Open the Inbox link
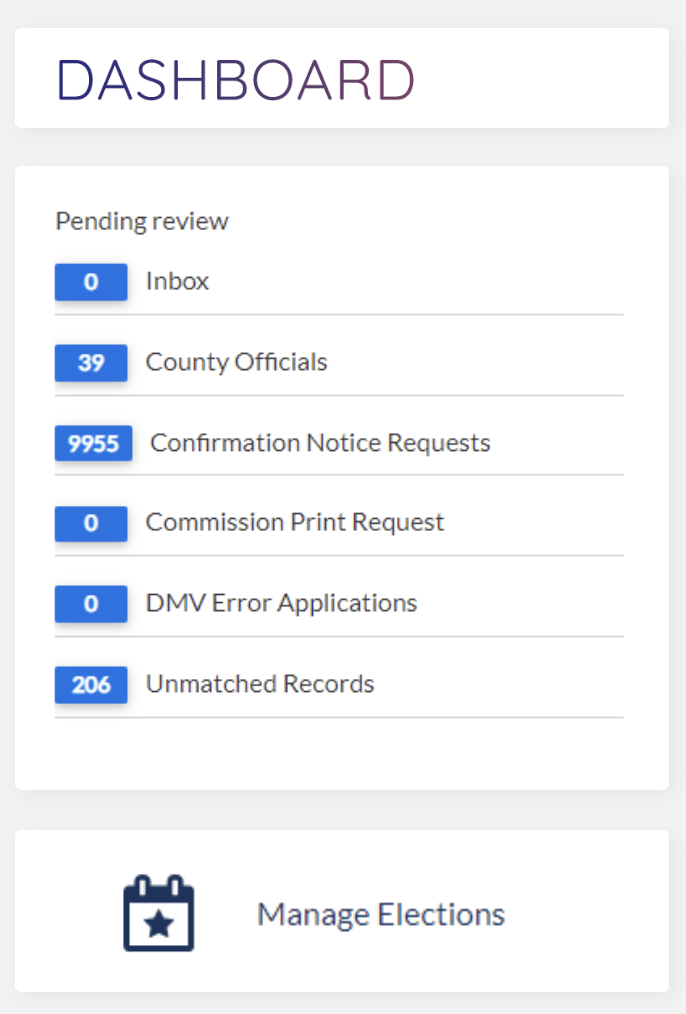 click(x=177, y=281)
